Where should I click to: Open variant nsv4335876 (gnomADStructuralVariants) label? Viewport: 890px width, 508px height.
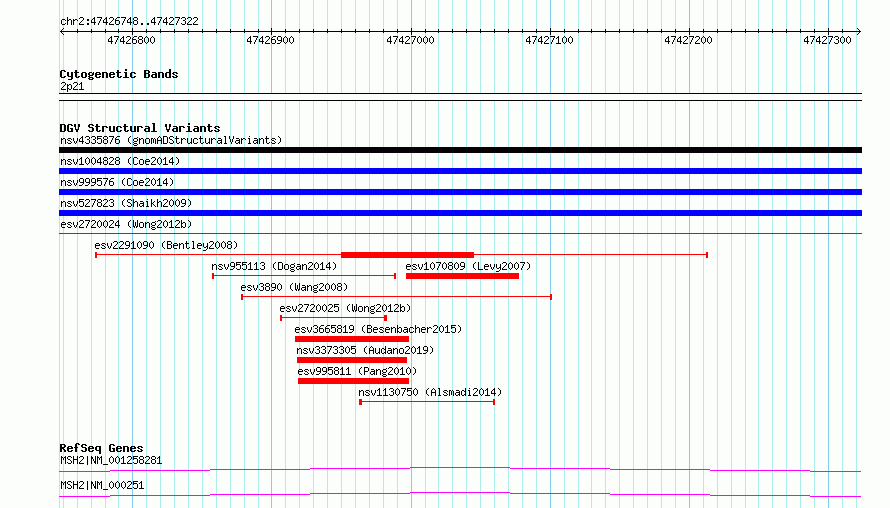171,140
